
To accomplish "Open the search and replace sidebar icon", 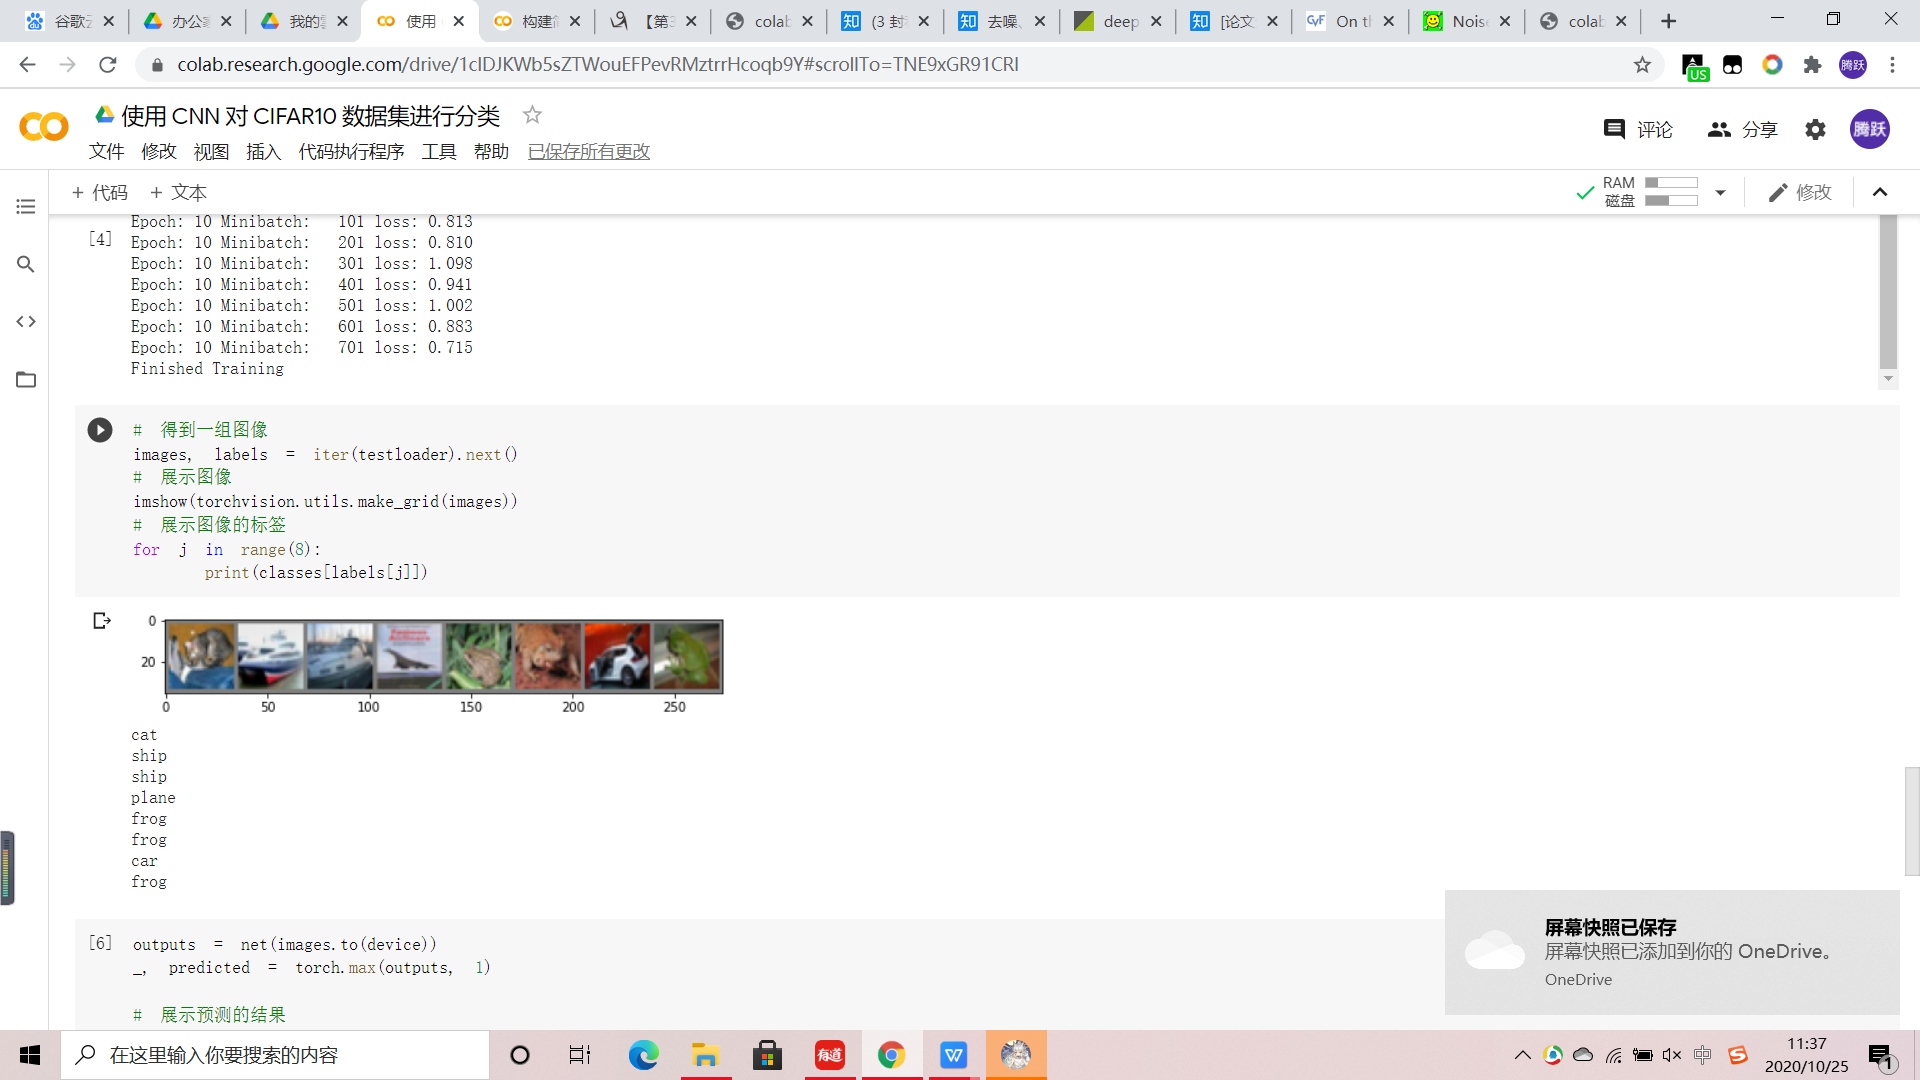I will [x=26, y=264].
